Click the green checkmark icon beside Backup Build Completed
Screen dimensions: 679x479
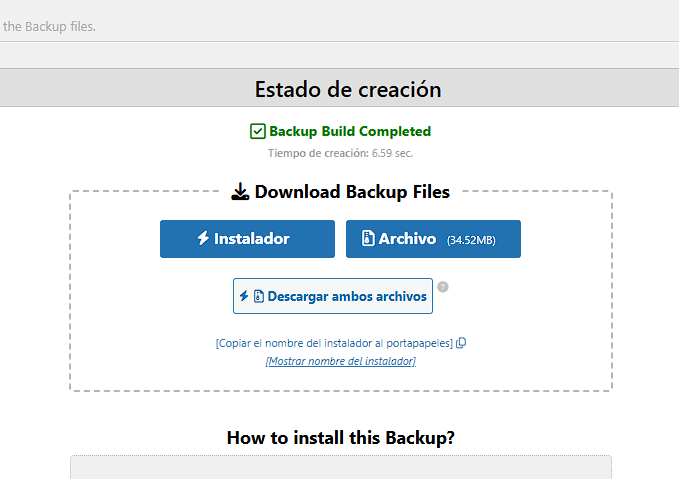coord(257,131)
